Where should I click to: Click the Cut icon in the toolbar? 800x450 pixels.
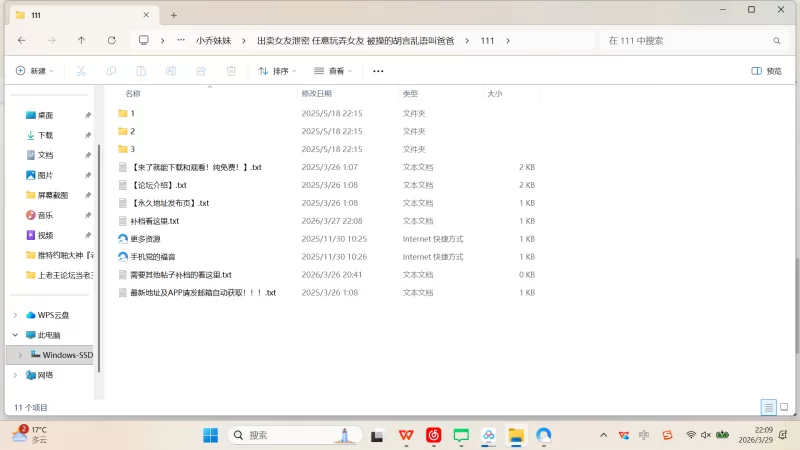(81, 71)
